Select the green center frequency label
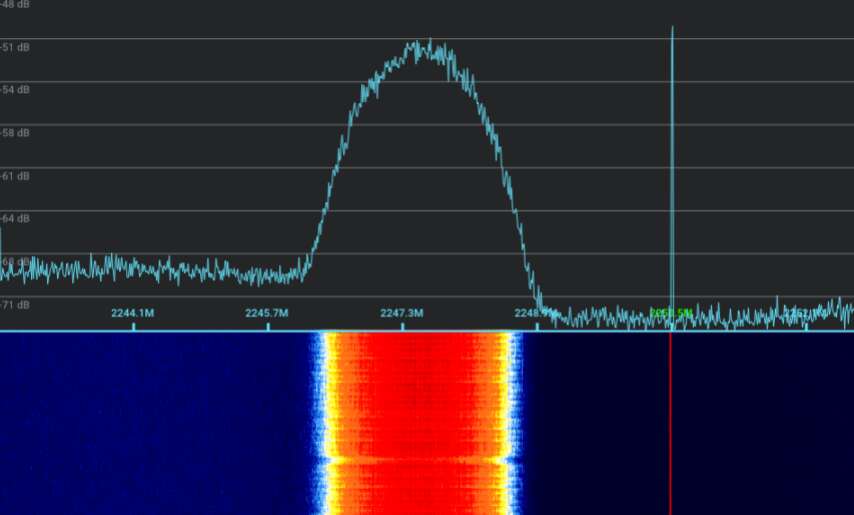The image size is (854, 515). 670,313
